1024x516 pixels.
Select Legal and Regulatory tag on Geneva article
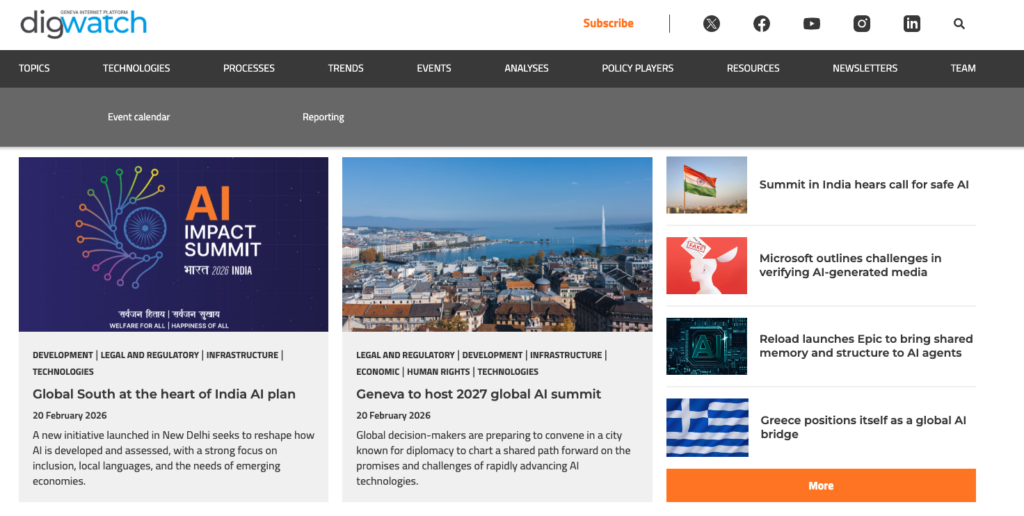406,355
